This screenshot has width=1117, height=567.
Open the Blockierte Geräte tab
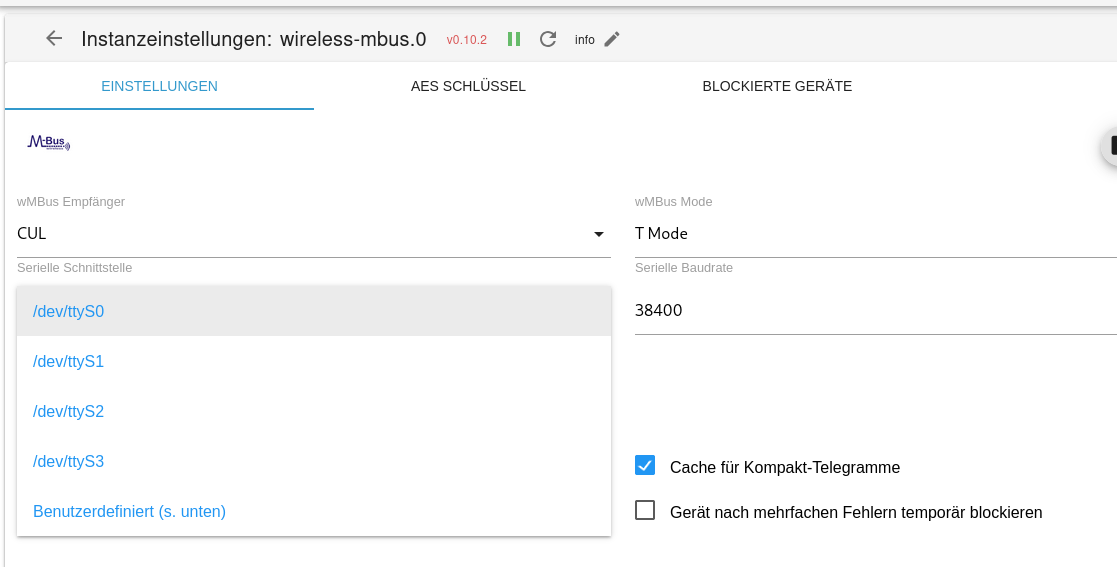pos(777,86)
